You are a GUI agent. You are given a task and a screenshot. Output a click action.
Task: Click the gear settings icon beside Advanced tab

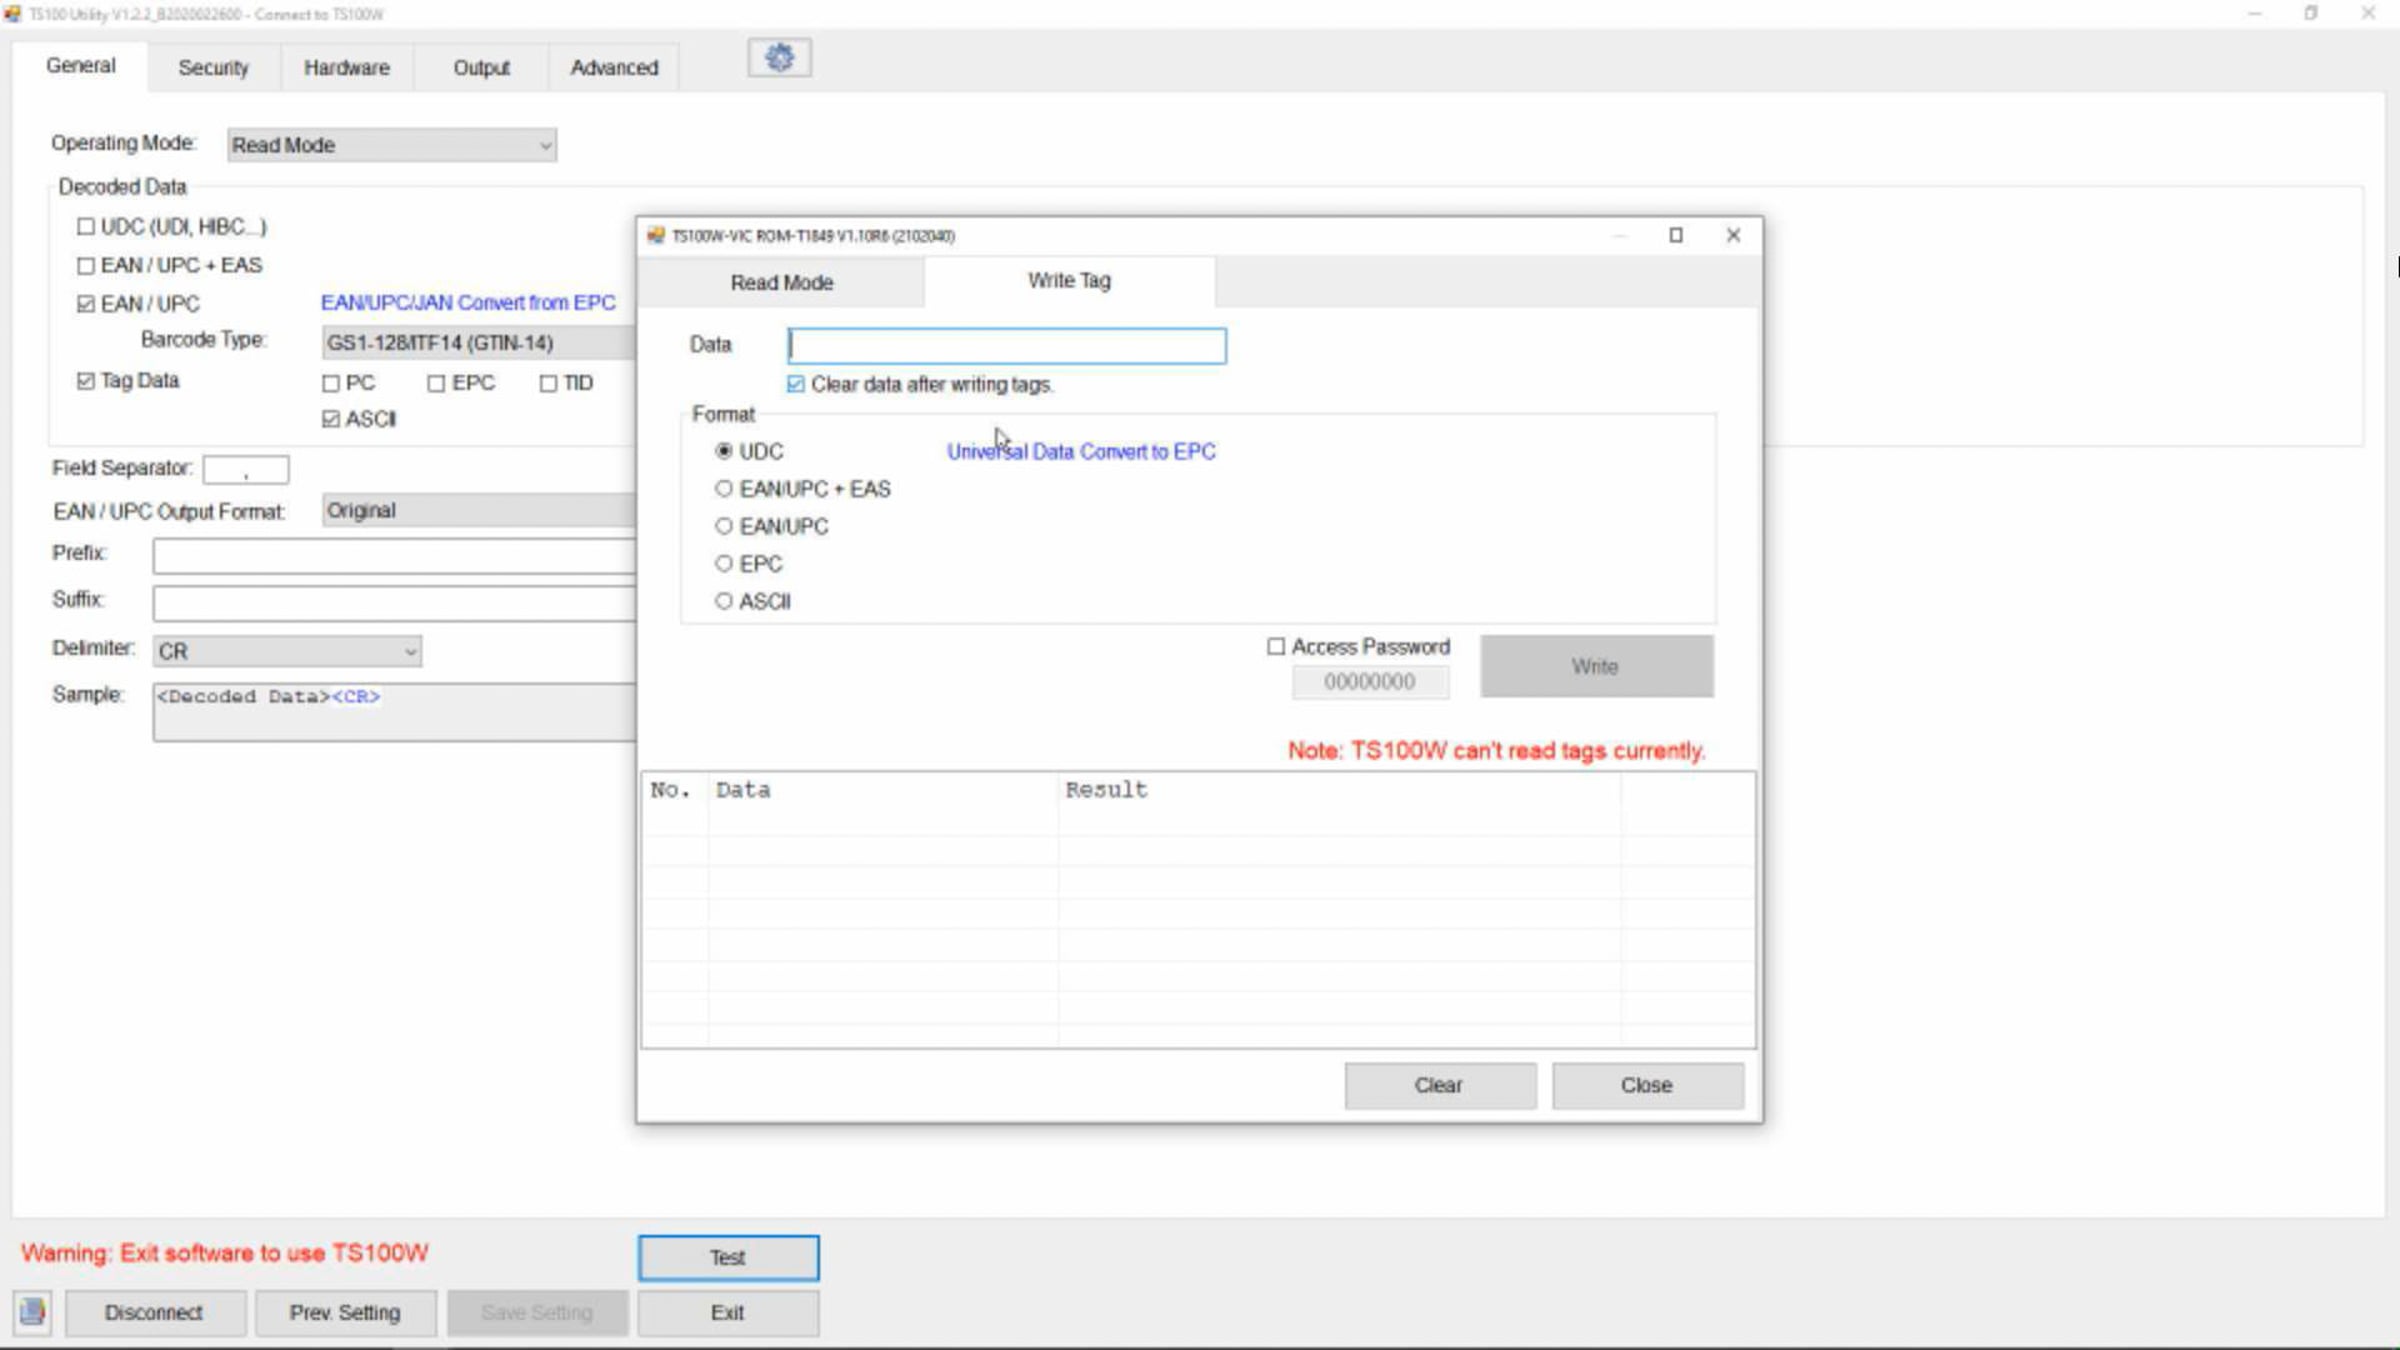[x=779, y=58]
